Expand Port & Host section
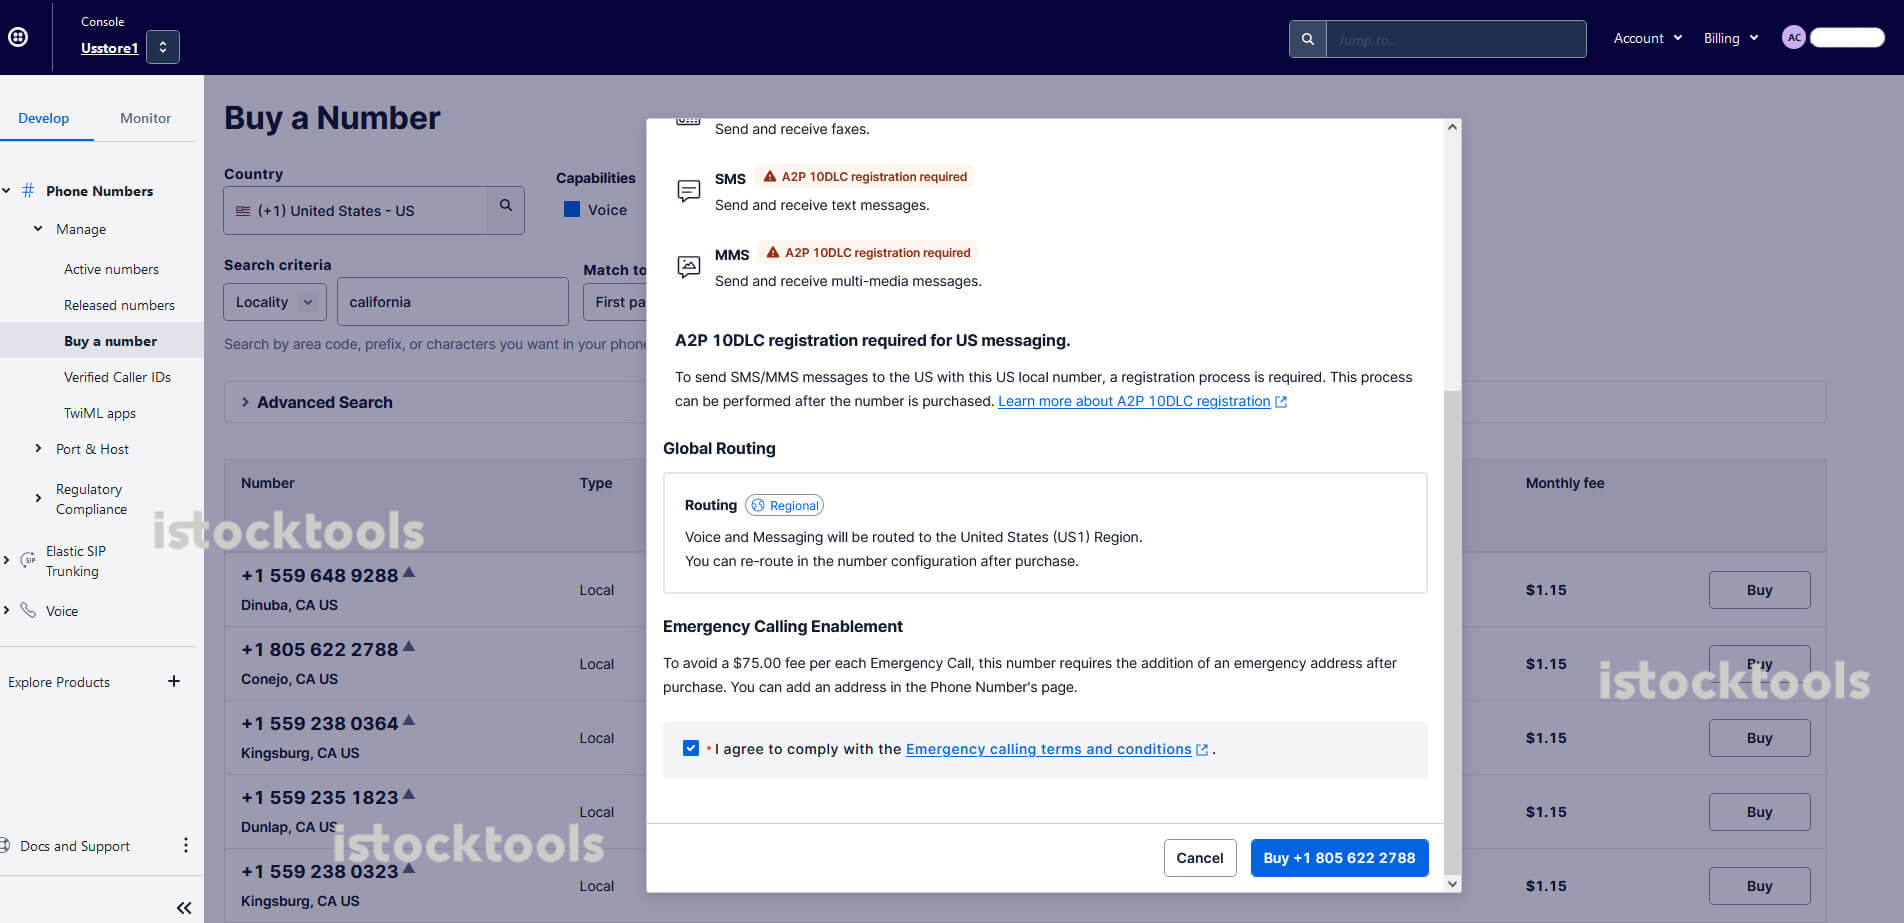1904x923 pixels. tap(38, 449)
